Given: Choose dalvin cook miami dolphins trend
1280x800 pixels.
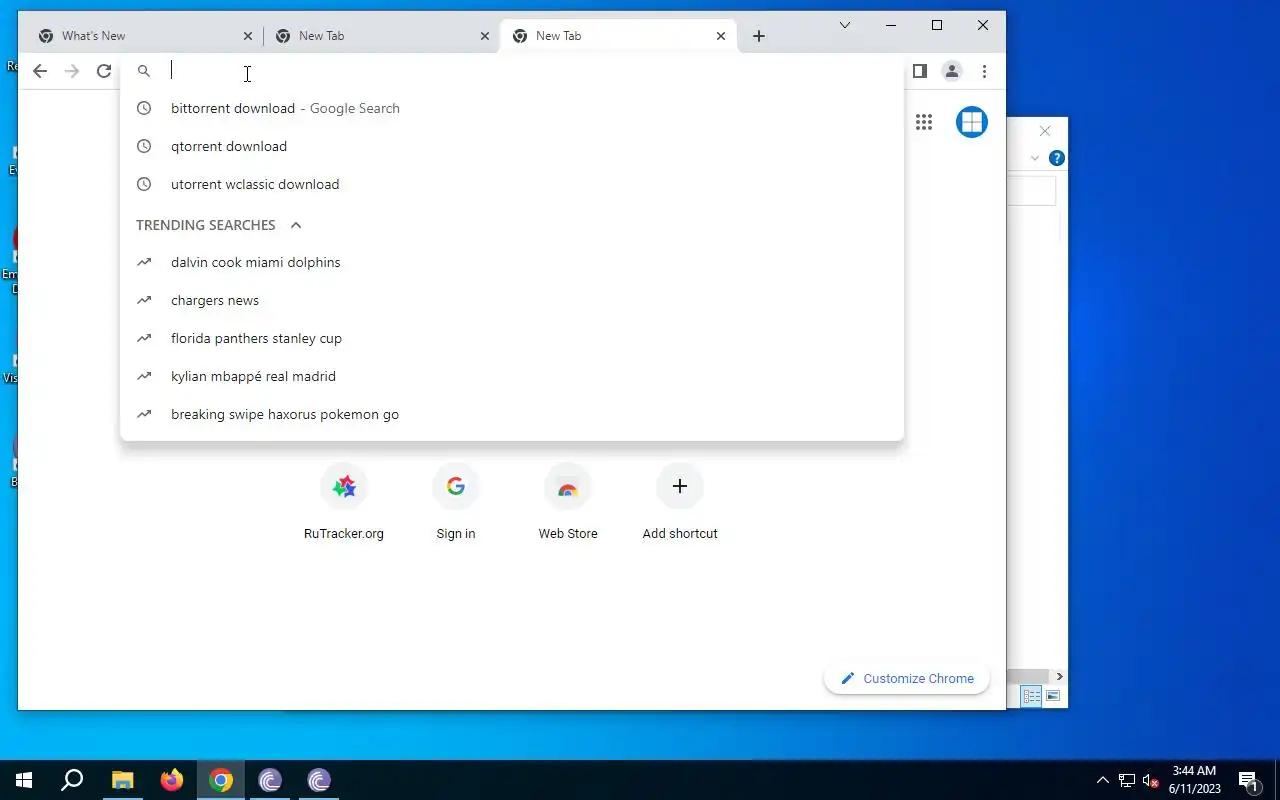Looking at the screenshot, I should click(x=512, y=262).
